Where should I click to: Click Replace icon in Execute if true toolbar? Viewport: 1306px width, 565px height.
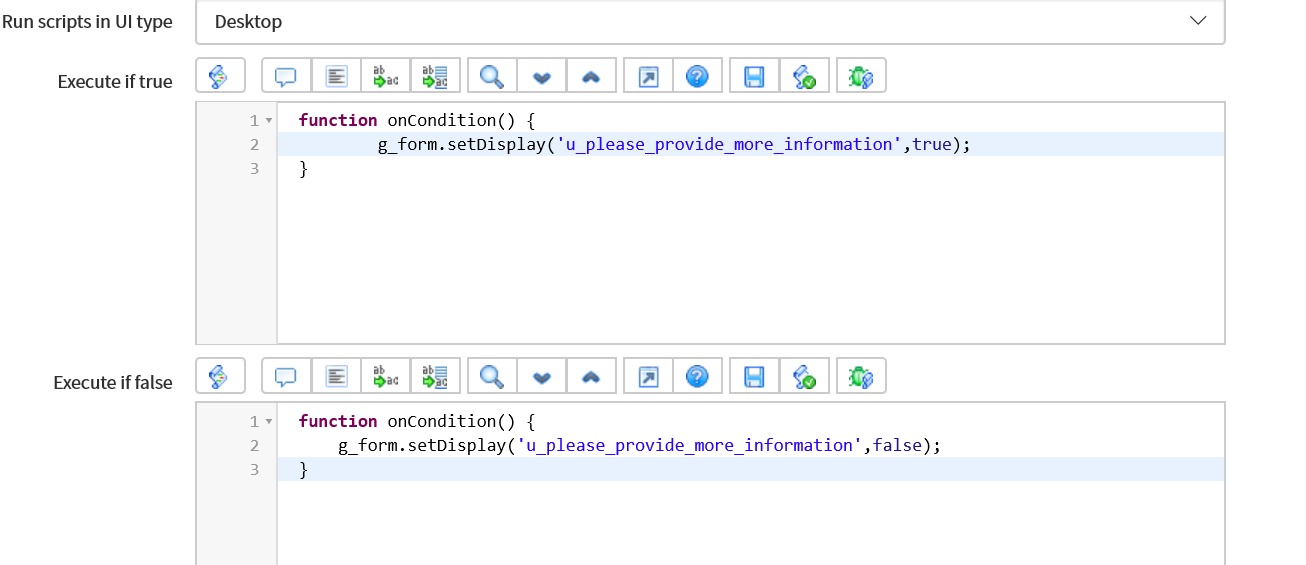click(x=386, y=76)
